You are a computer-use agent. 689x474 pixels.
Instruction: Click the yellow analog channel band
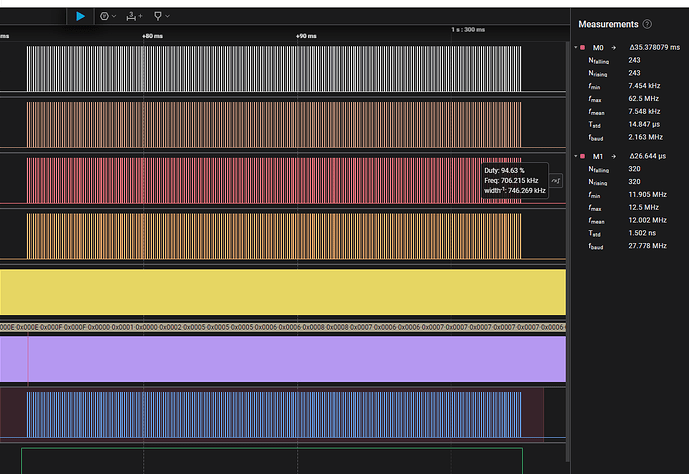[282, 293]
